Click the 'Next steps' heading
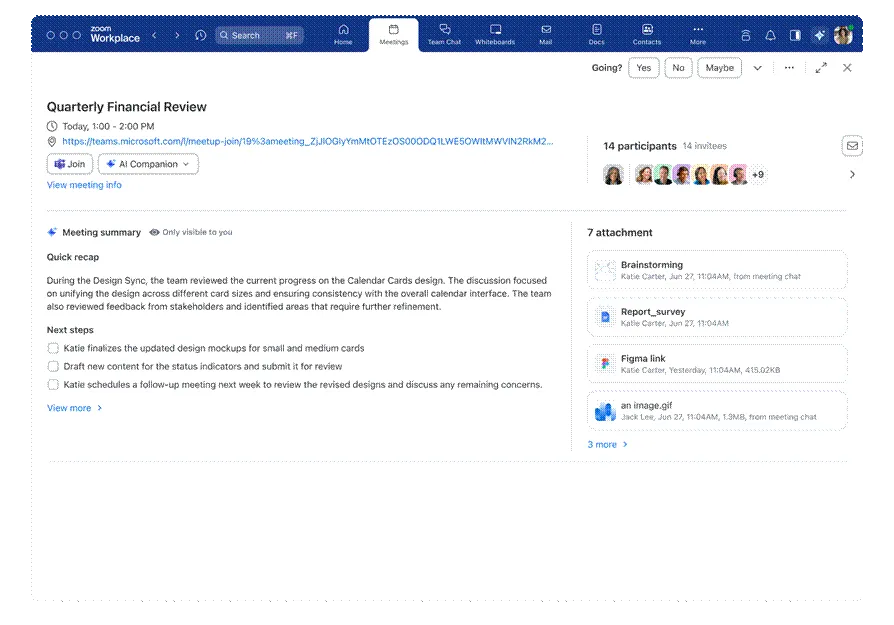Screen dimensions: 894x625 point(70,330)
